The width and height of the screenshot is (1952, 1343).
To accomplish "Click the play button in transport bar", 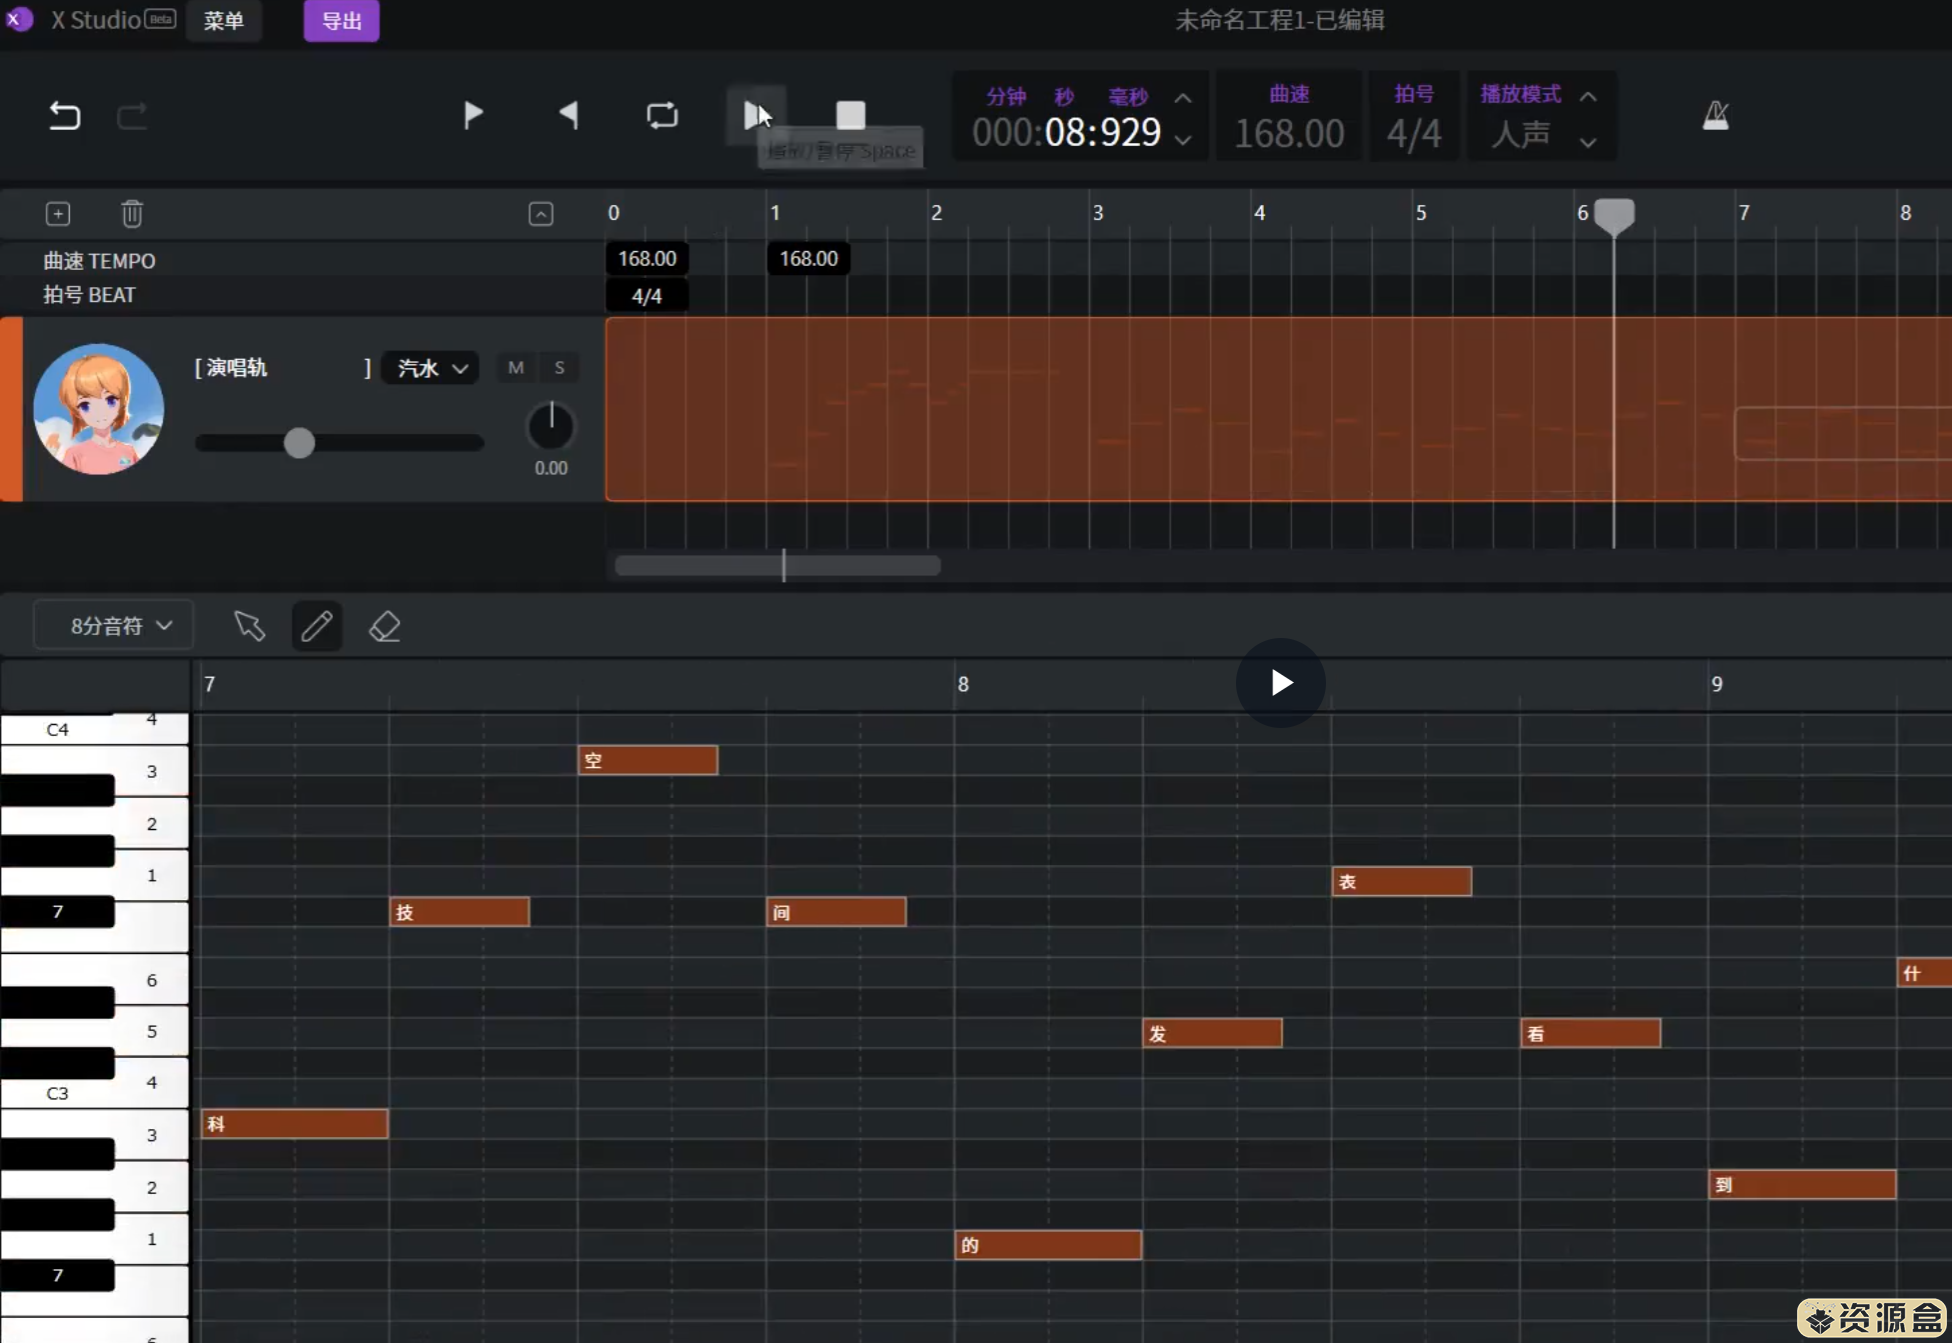I will point(473,115).
